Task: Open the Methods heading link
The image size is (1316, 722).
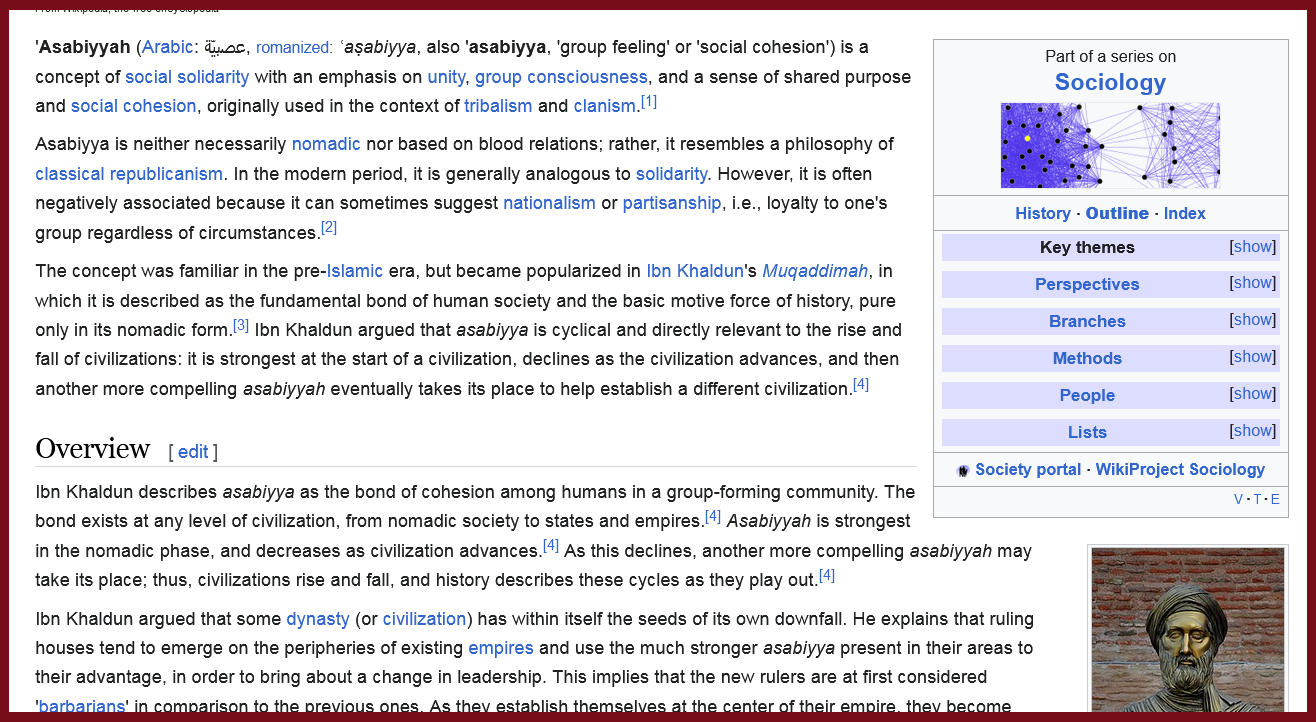Action: [1087, 358]
